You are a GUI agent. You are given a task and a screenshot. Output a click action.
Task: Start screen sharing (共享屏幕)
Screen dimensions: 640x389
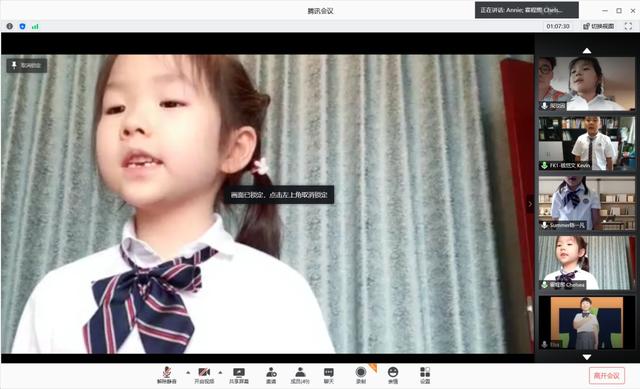coord(239,375)
